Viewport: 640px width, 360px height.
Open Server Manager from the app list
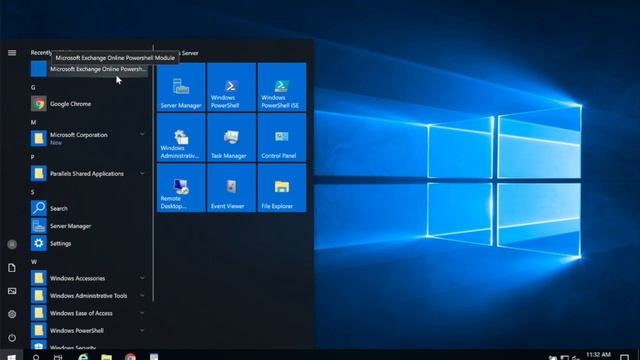(89, 226)
